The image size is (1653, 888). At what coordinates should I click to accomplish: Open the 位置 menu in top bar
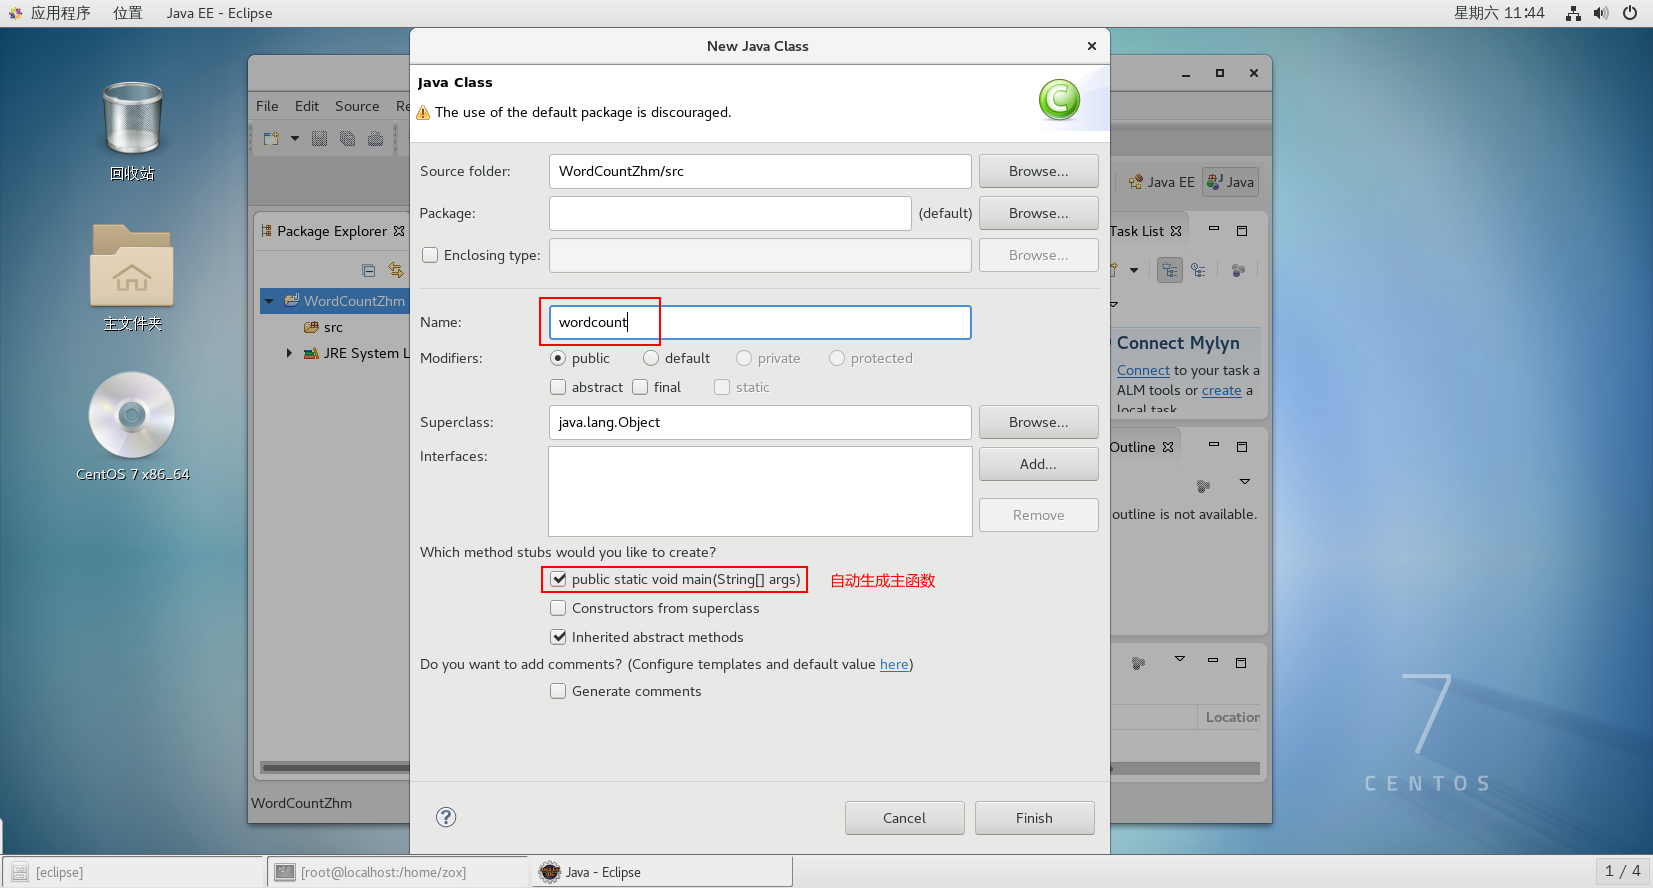(x=128, y=13)
